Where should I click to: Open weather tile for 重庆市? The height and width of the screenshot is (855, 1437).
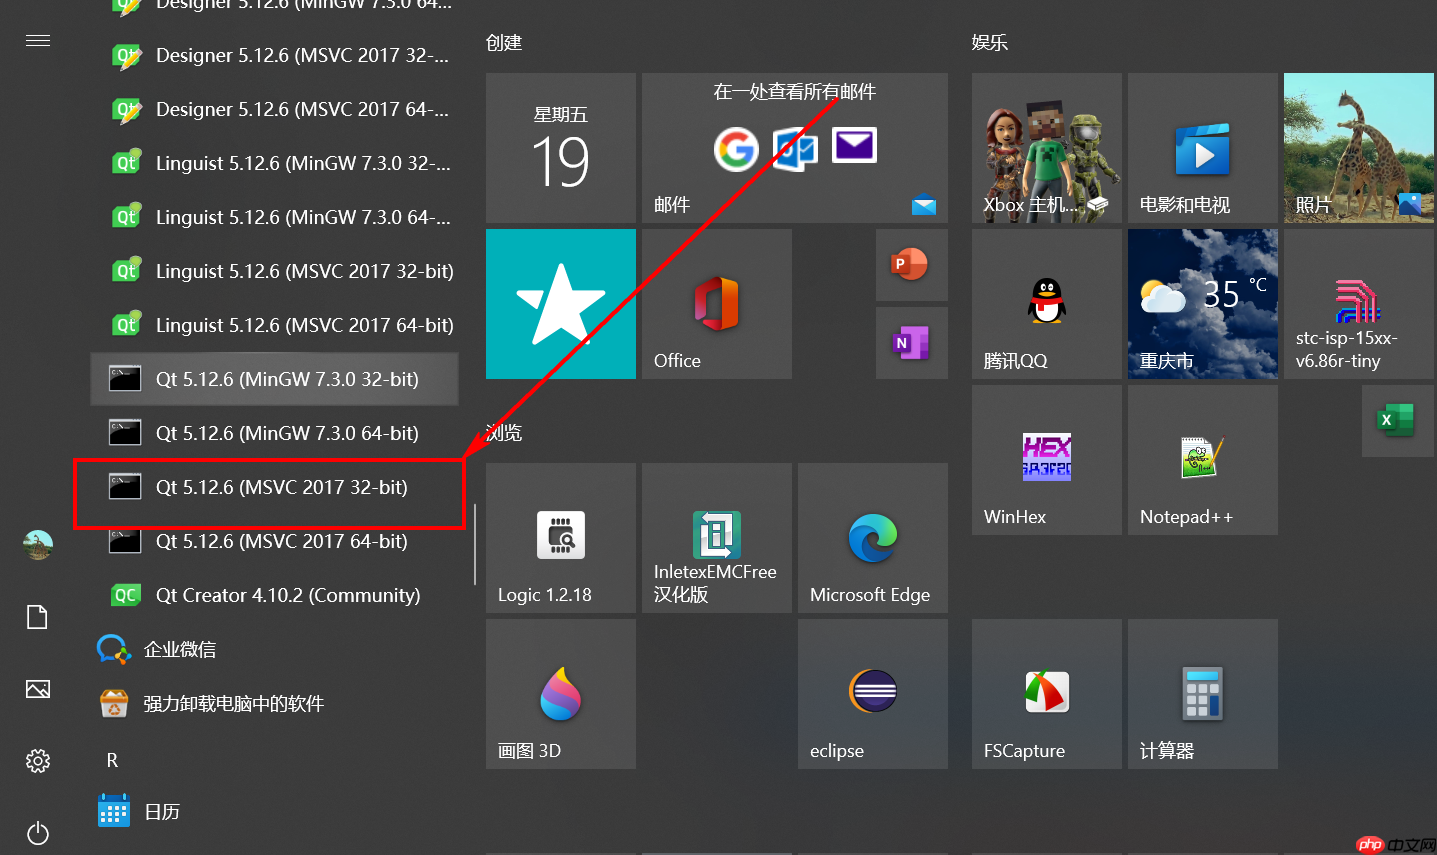coord(1203,304)
